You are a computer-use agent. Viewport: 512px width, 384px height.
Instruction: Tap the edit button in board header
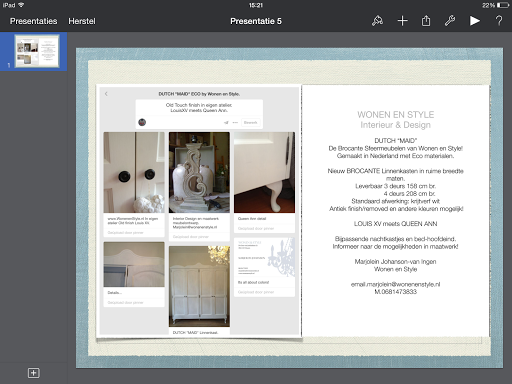coord(250,122)
